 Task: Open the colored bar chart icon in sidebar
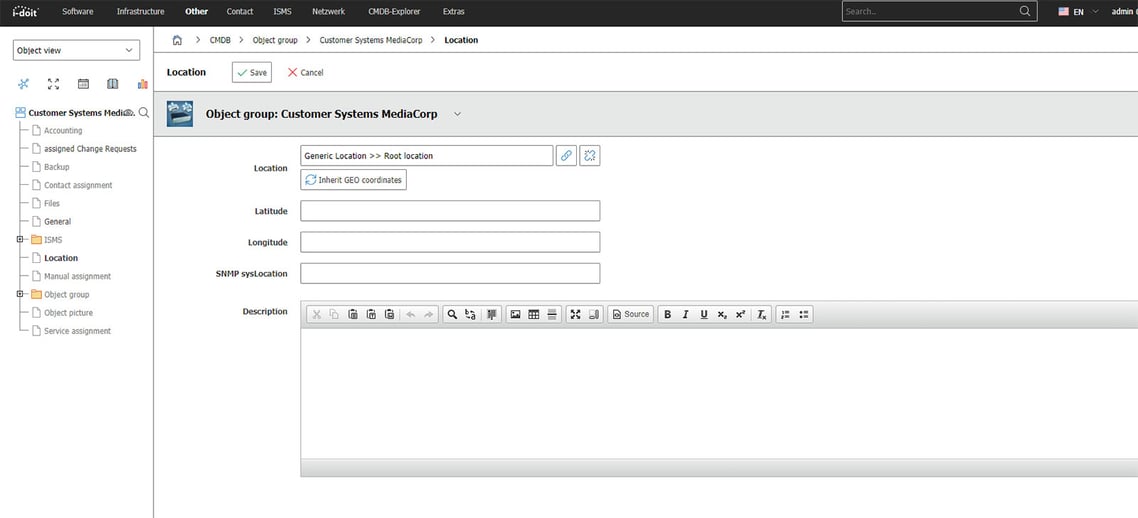point(142,84)
